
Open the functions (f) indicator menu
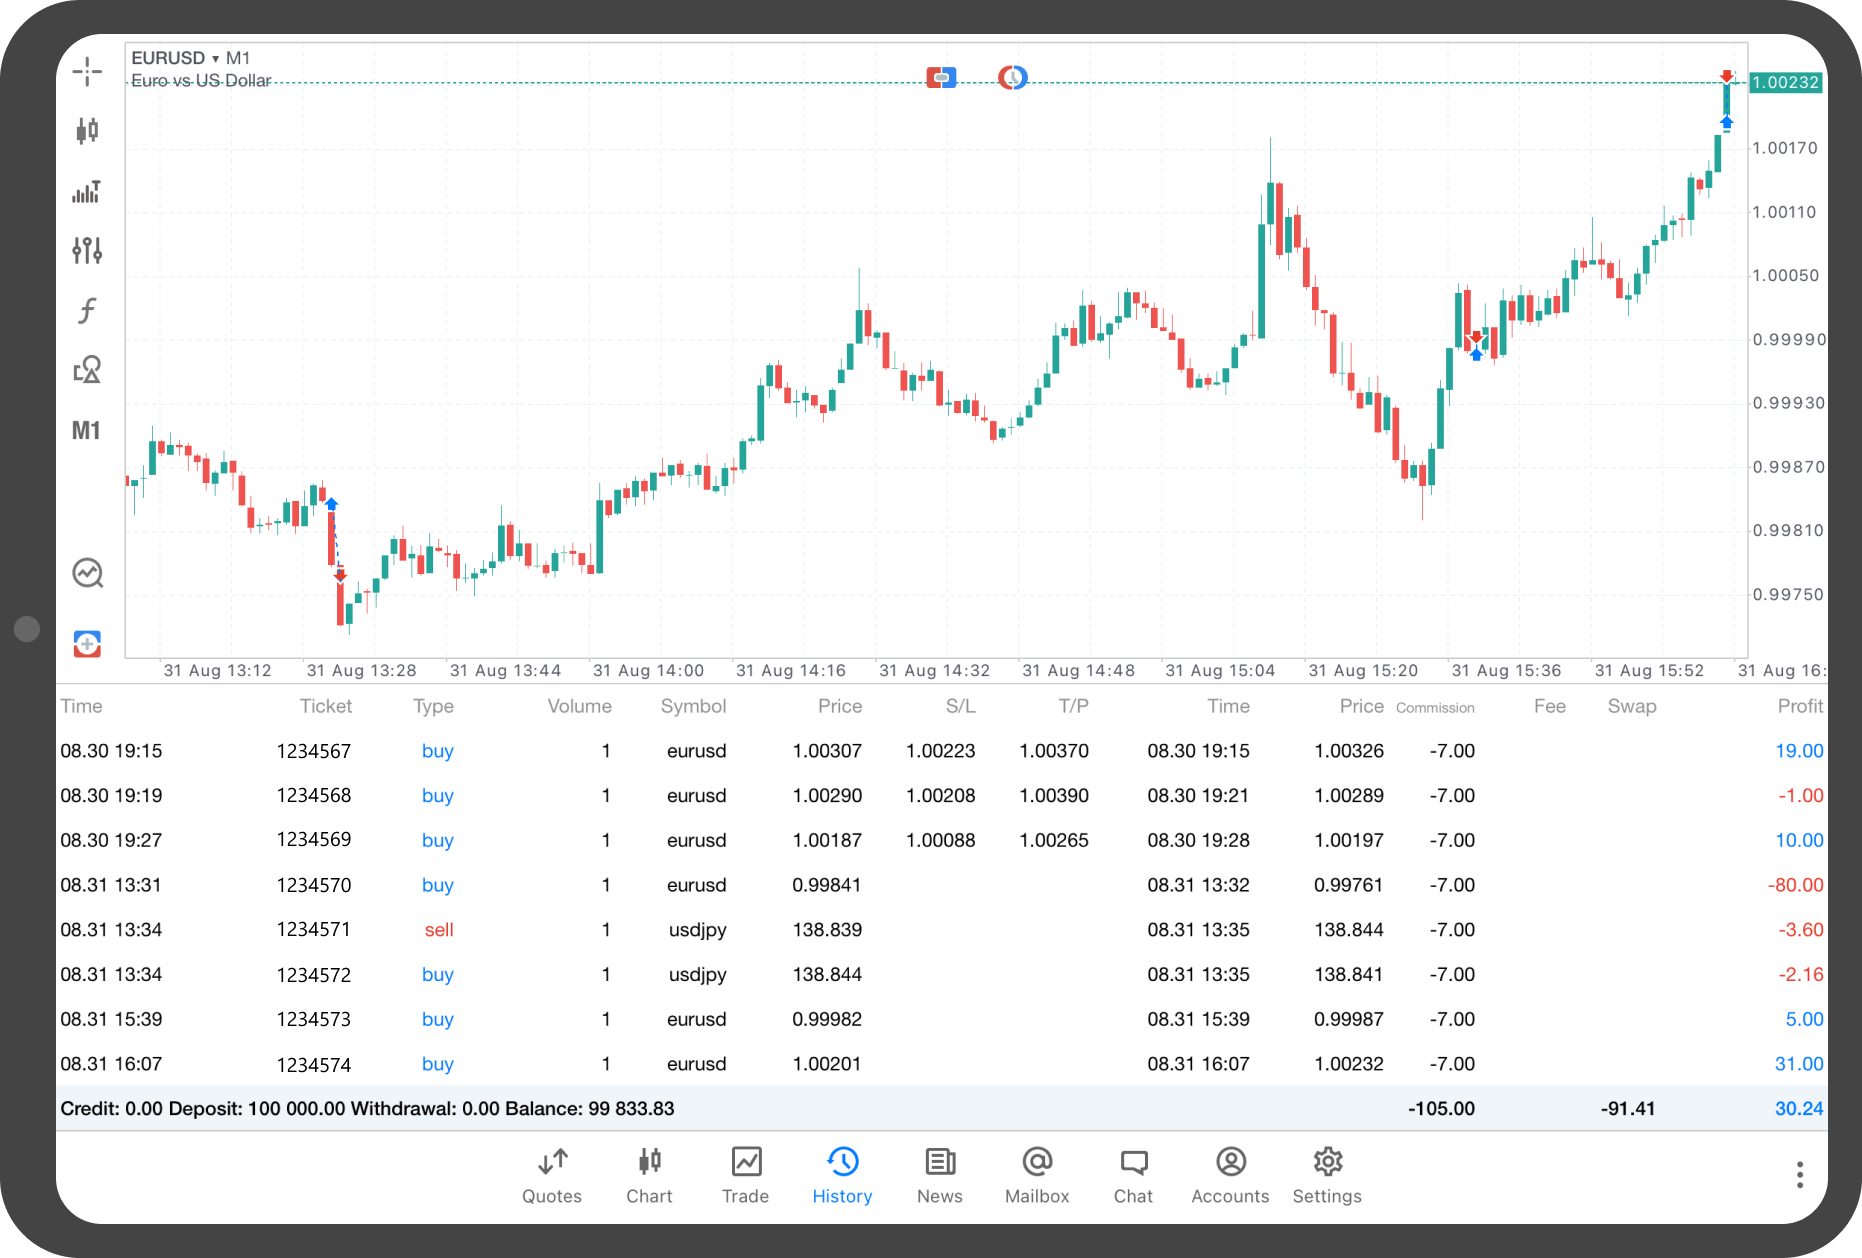point(87,311)
